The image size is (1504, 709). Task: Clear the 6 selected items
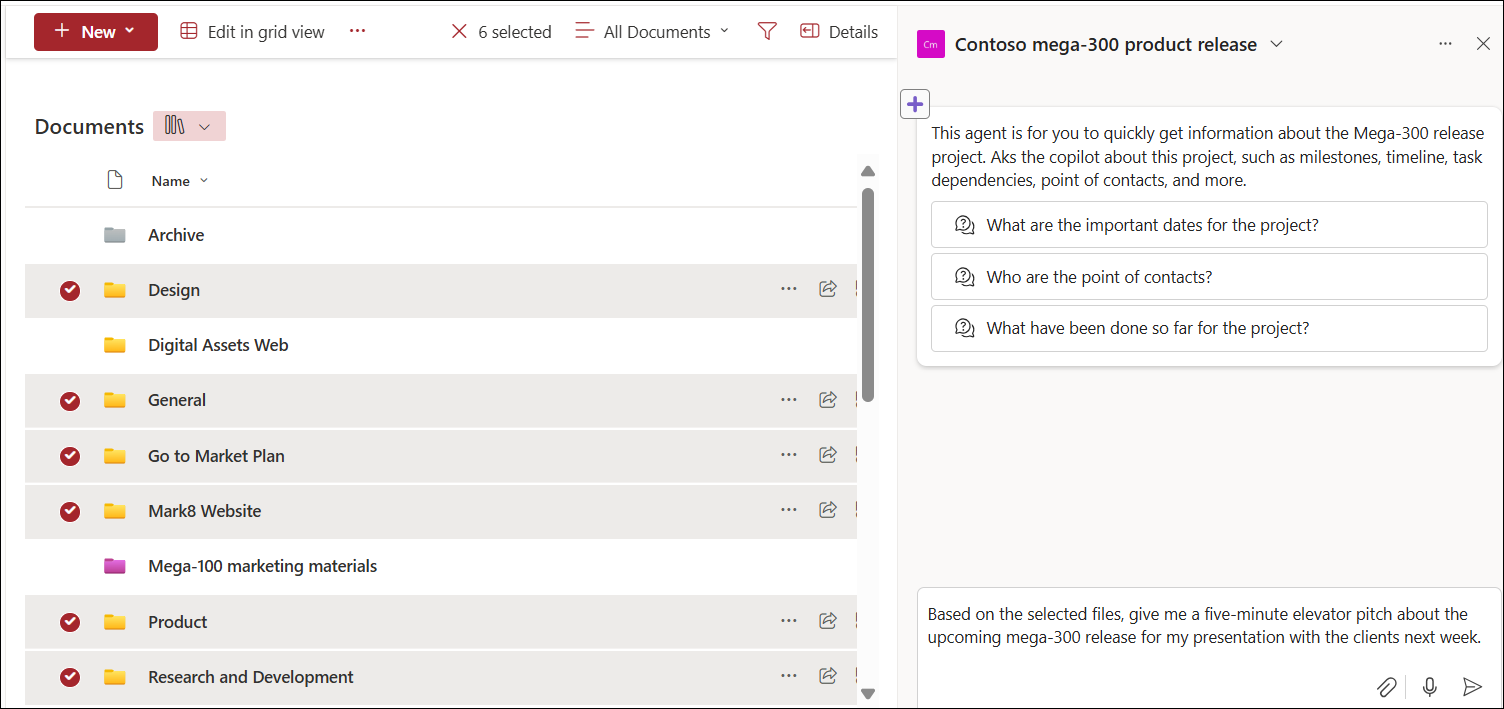pyautogui.click(x=459, y=31)
